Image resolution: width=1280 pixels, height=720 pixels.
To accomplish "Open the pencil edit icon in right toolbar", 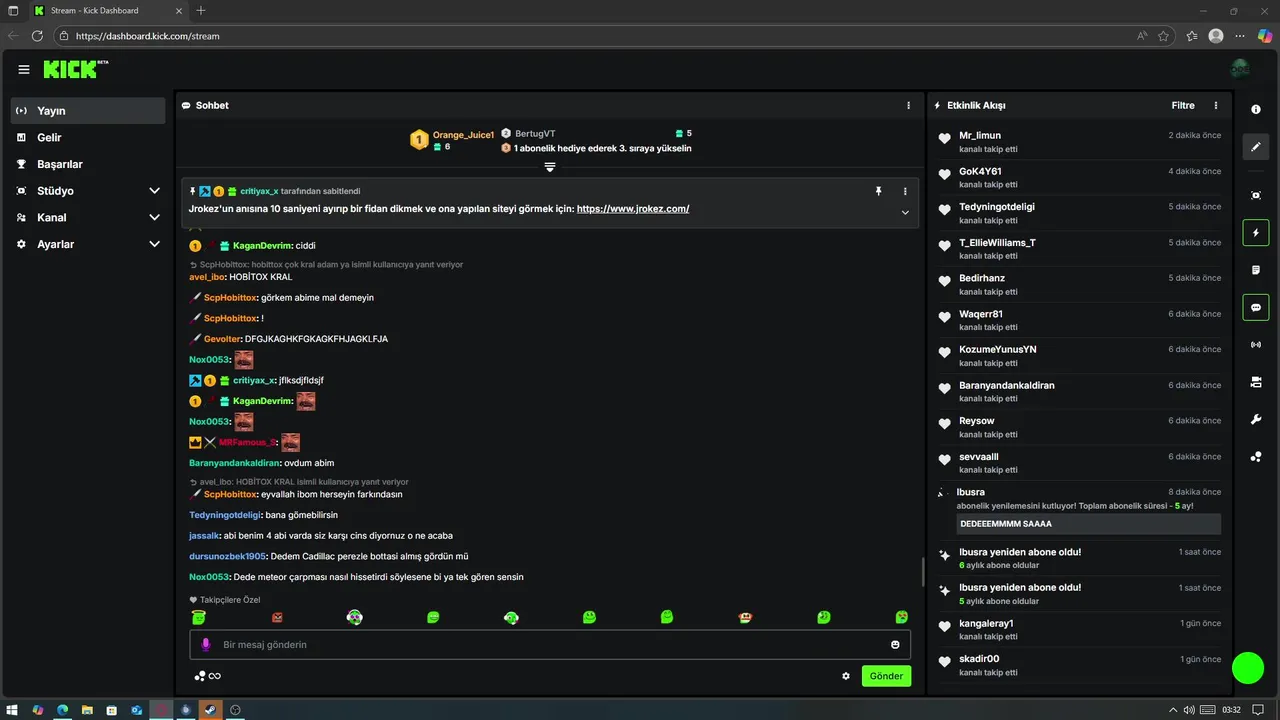I will point(1256,147).
